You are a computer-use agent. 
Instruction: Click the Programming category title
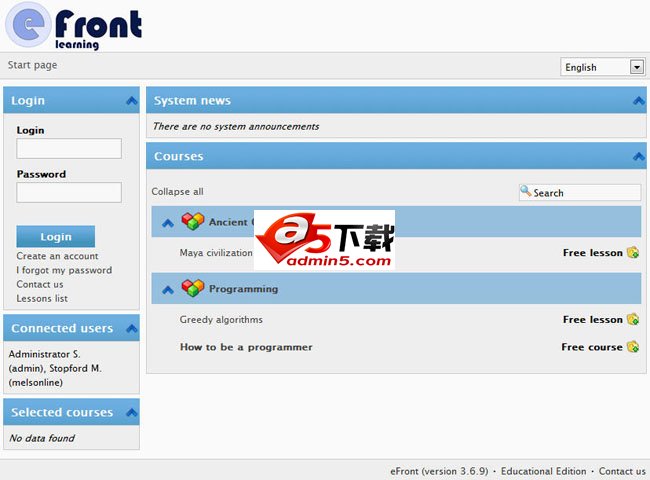click(x=243, y=289)
